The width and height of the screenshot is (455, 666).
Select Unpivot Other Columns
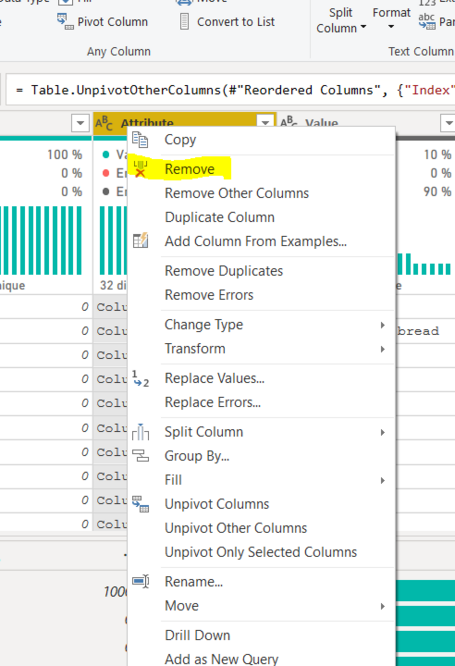(236, 528)
